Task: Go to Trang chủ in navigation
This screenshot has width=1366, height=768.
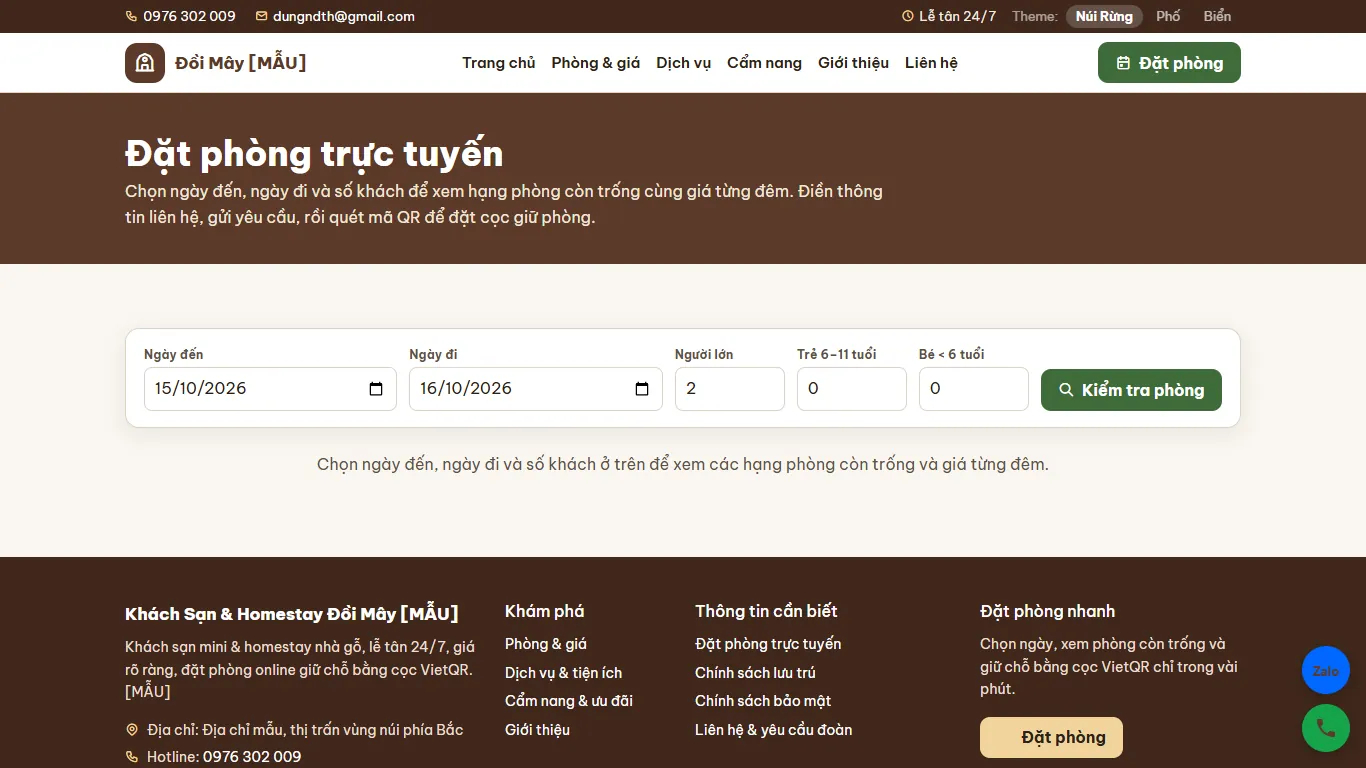Action: 499,63
